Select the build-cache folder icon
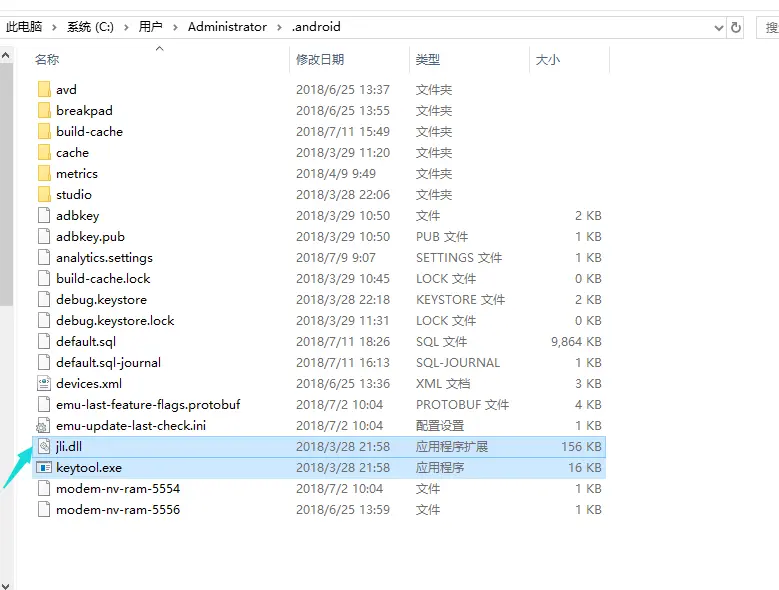The height and width of the screenshot is (590, 779). point(44,132)
